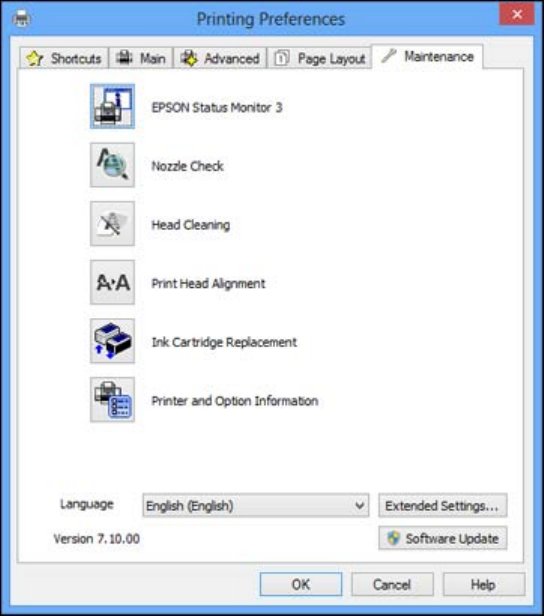Image resolution: width=544 pixels, height=616 pixels.
Task: Switch to the Main tab
Action: click(x=141, y=59)
